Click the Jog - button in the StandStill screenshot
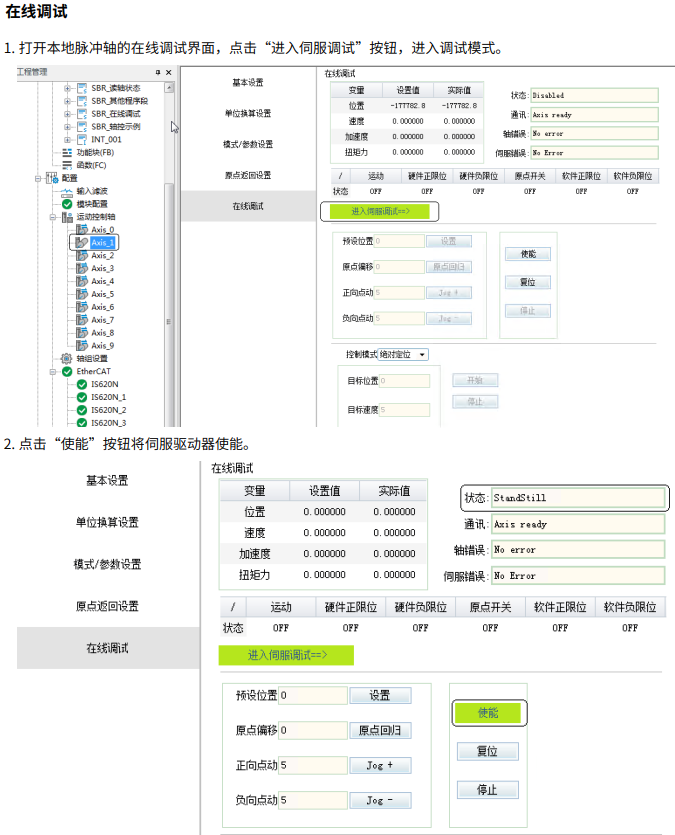This screenshot has height=835, width=675. pos(380,800)
